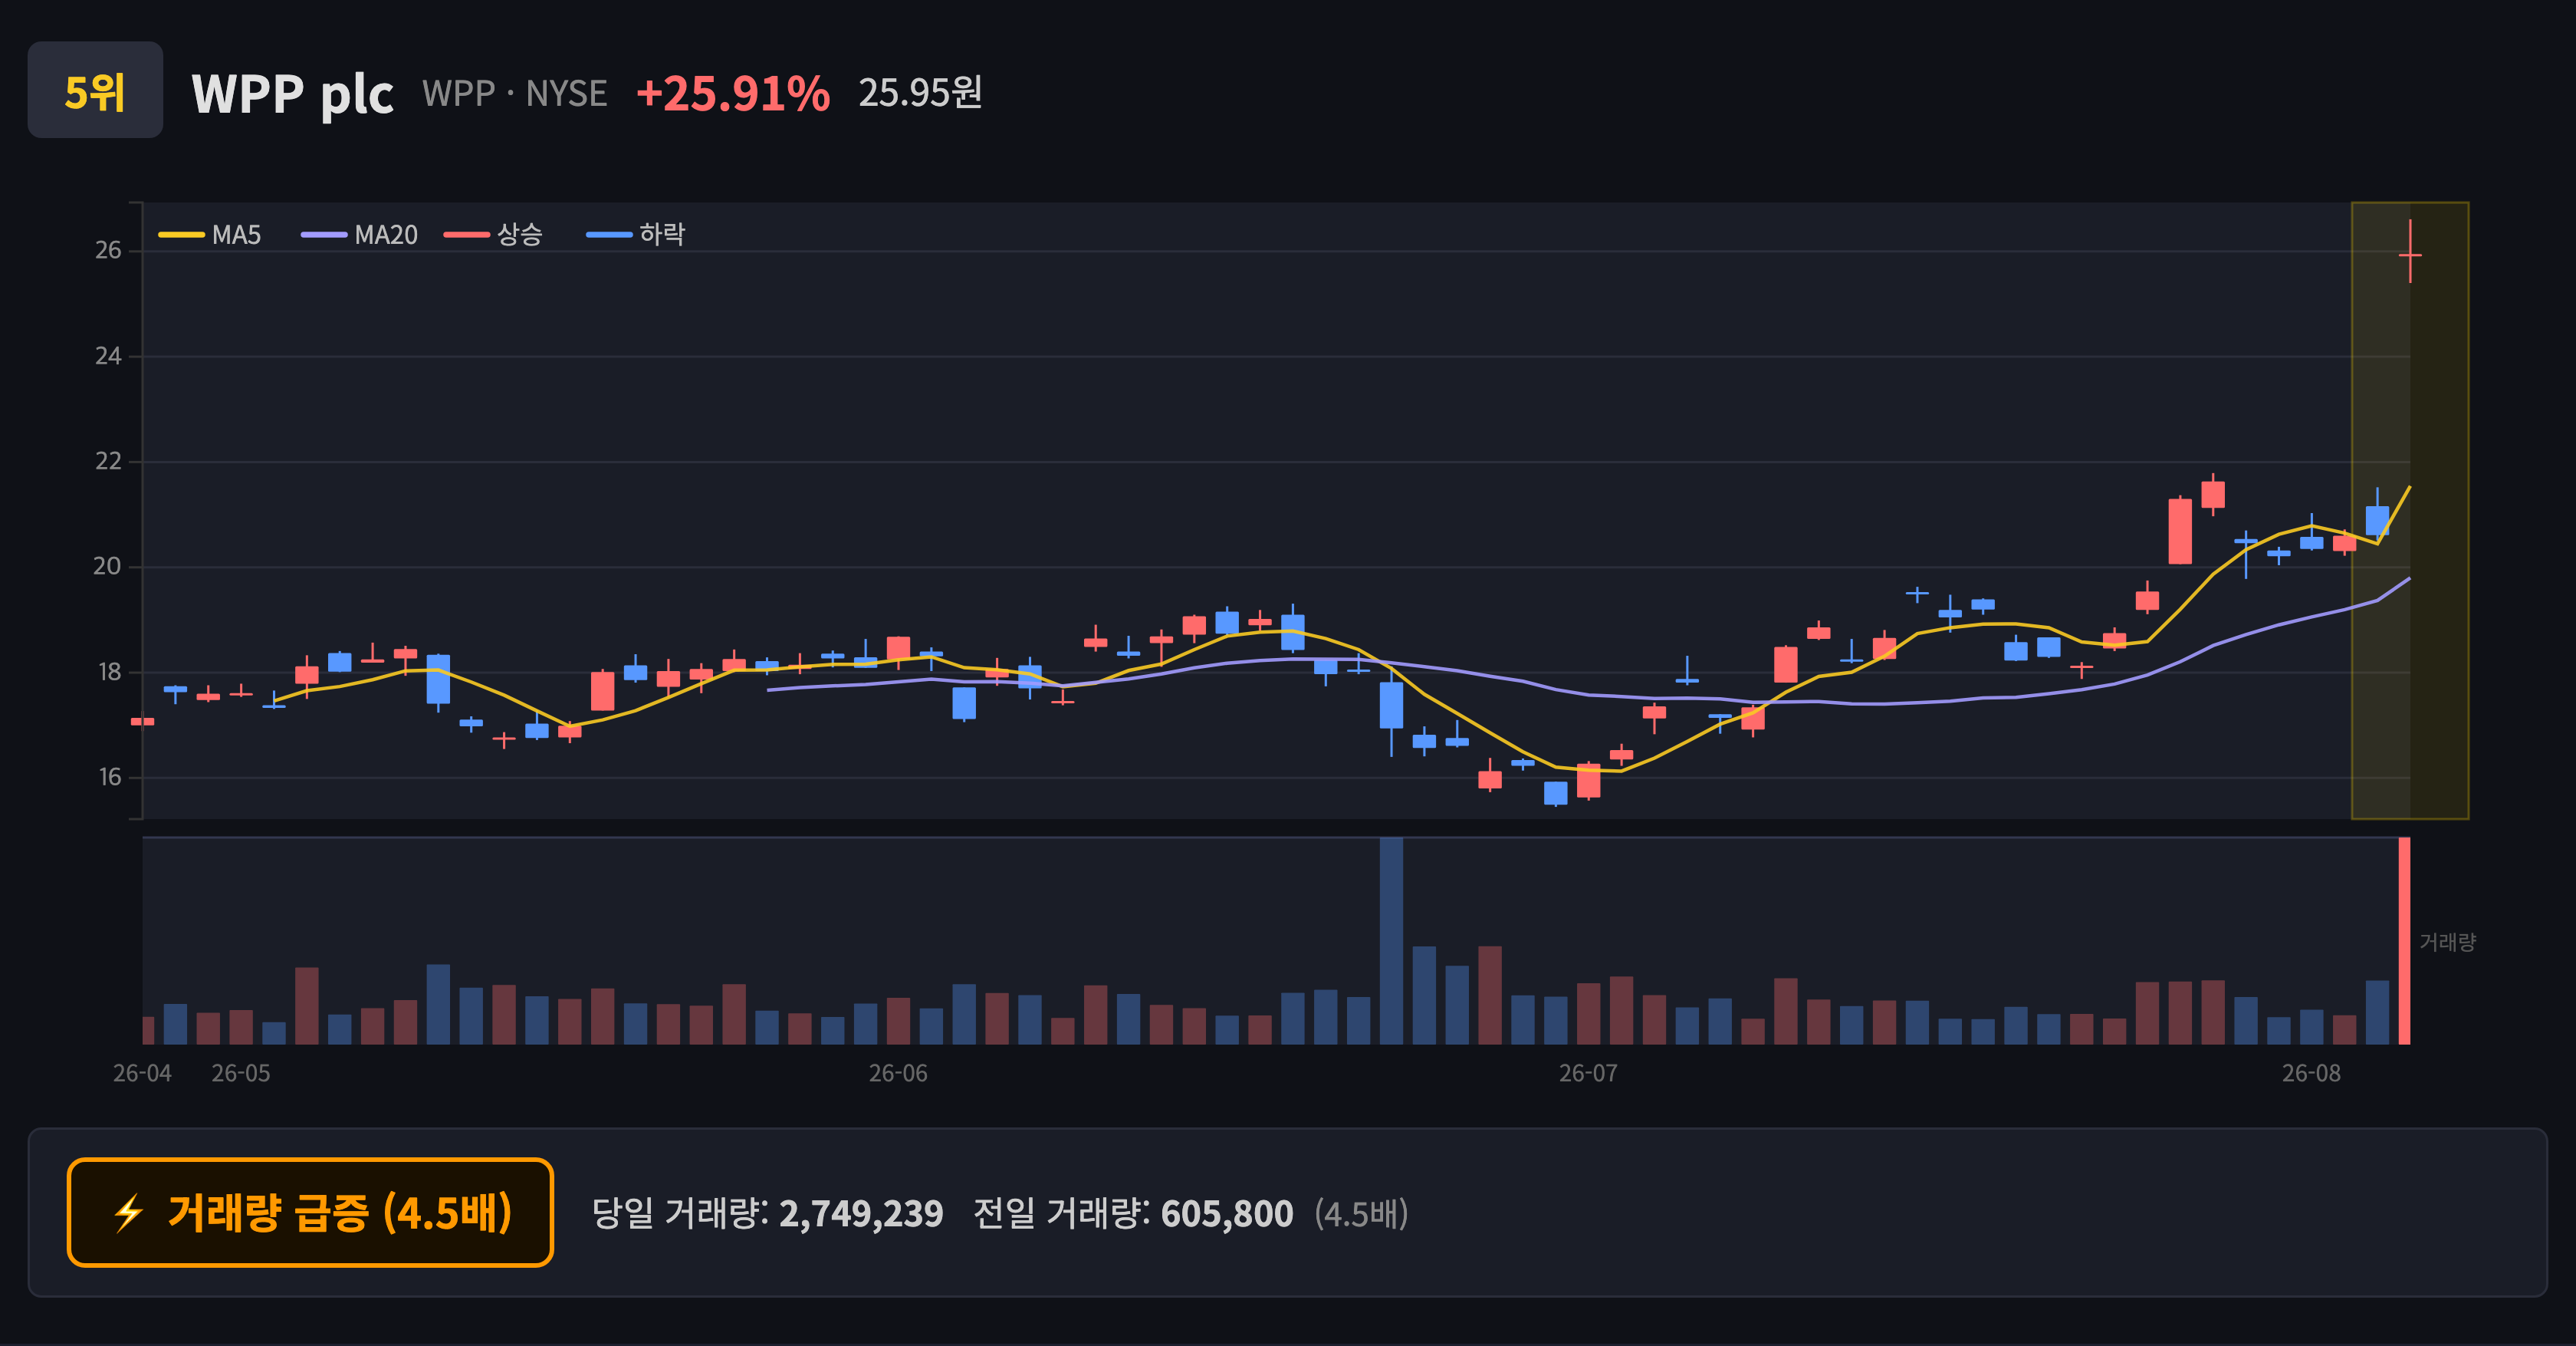This screenshot has width=2576, height=1346.
Task: Click the 26-04 date axis label
Action: click(142, 1073)
